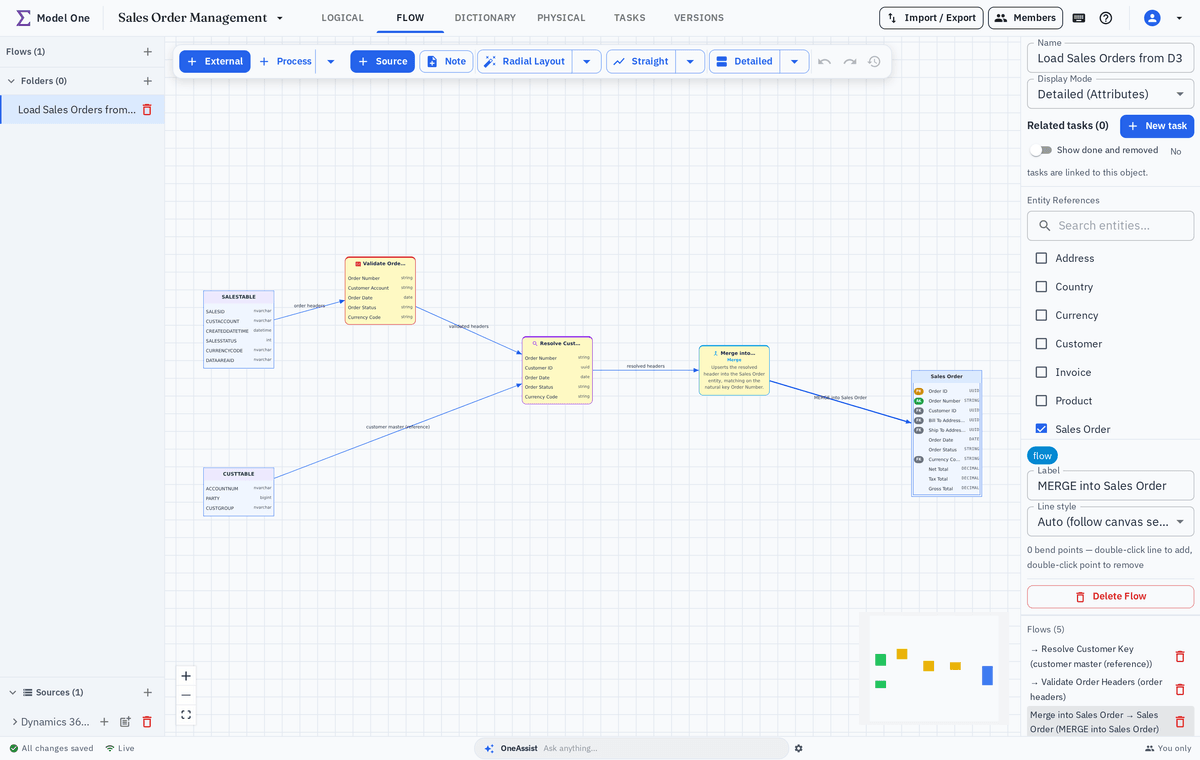
Task: Check the Customer entity checkbox
Action: pyautogui.click(x=1041, y=344)
